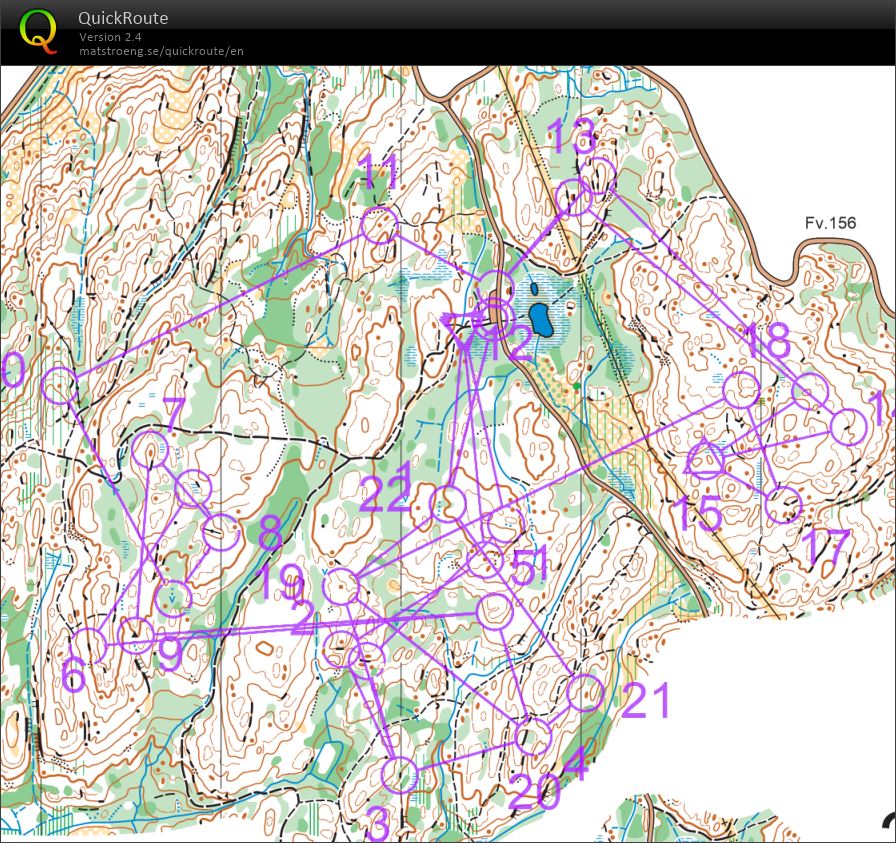The height and width of the screenshot is (843, 896).
Task: Click the Fv.156 road label
Action: [x=830, y=222]
